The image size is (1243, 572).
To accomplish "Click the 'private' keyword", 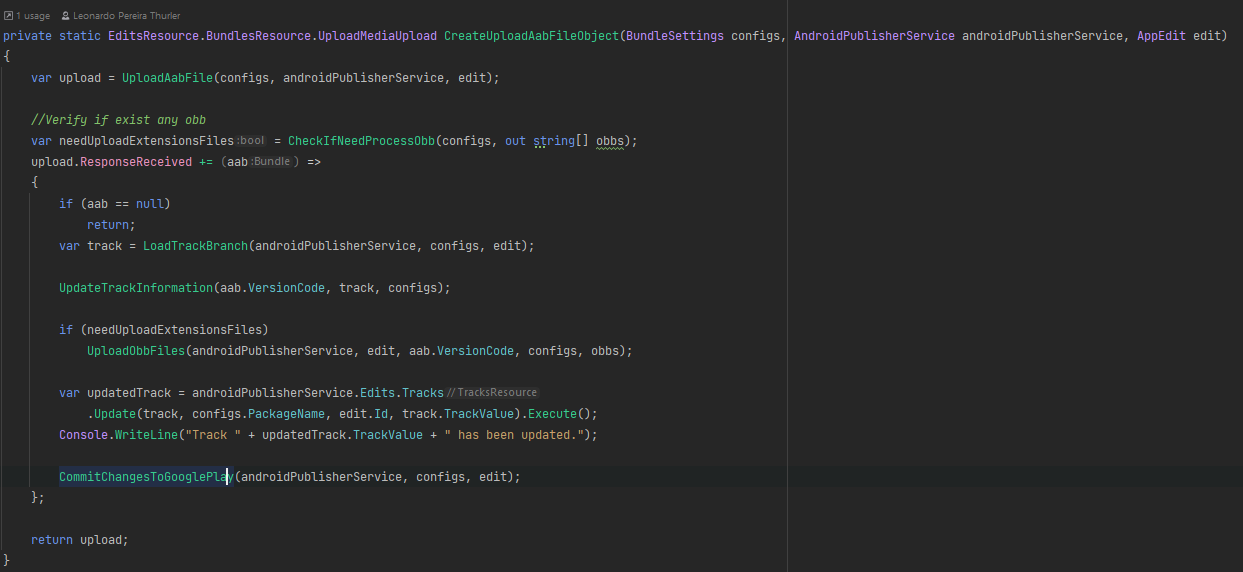I will pos(27,36).
